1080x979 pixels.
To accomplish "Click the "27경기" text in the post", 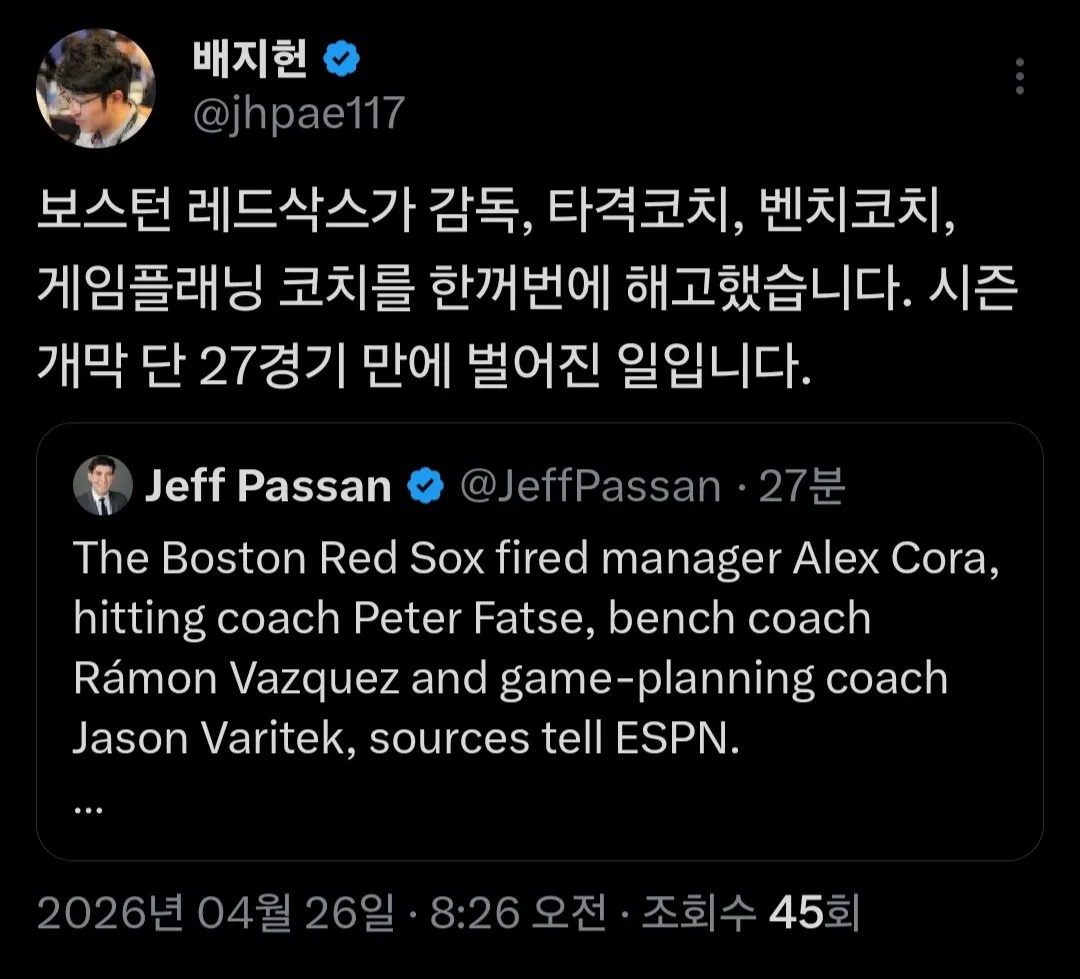I will (269, 368).
